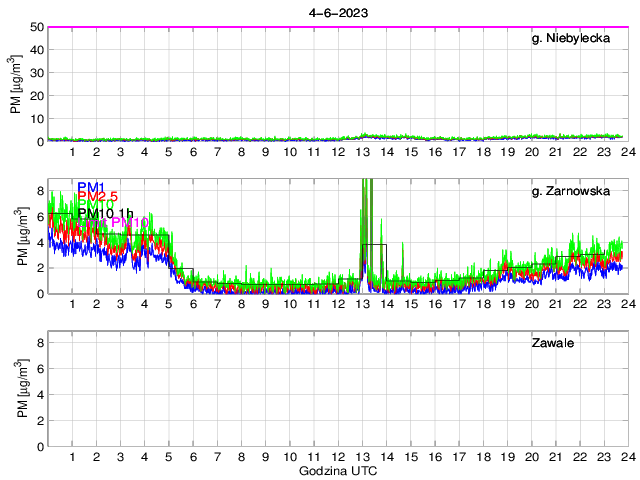Click the magenta PM10 legend text
Image resolution: width=640 pixels, height=480 pixels.
pyautogui.click(x=130, y=222)
